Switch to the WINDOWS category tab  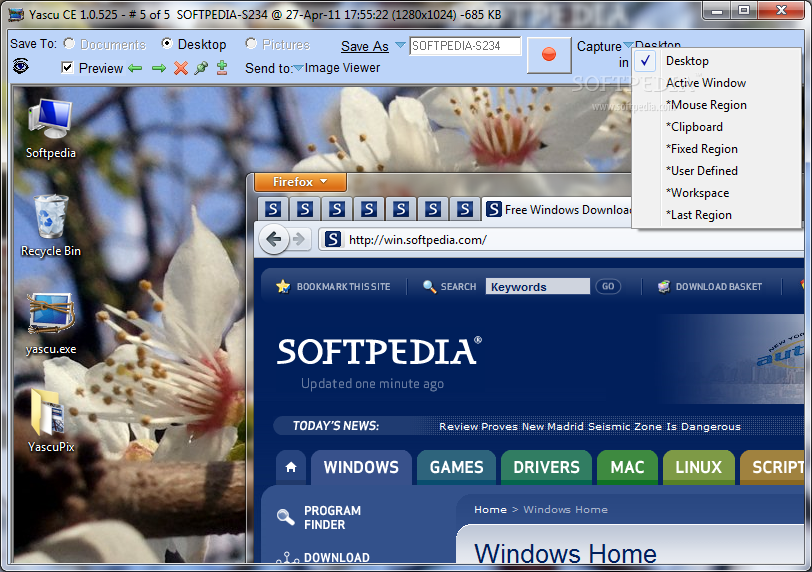click(x=361, y=467)
